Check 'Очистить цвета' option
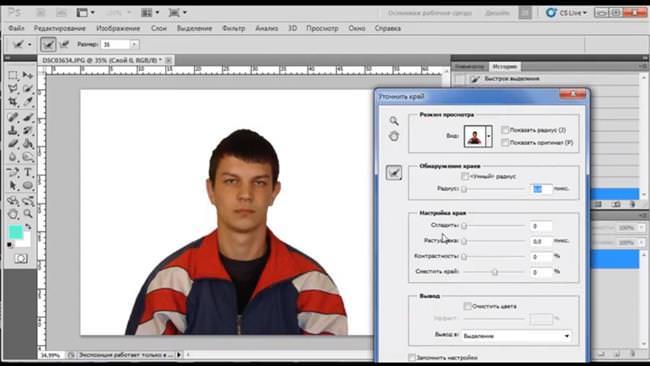 pyautogui.click(x=467, y=306)
